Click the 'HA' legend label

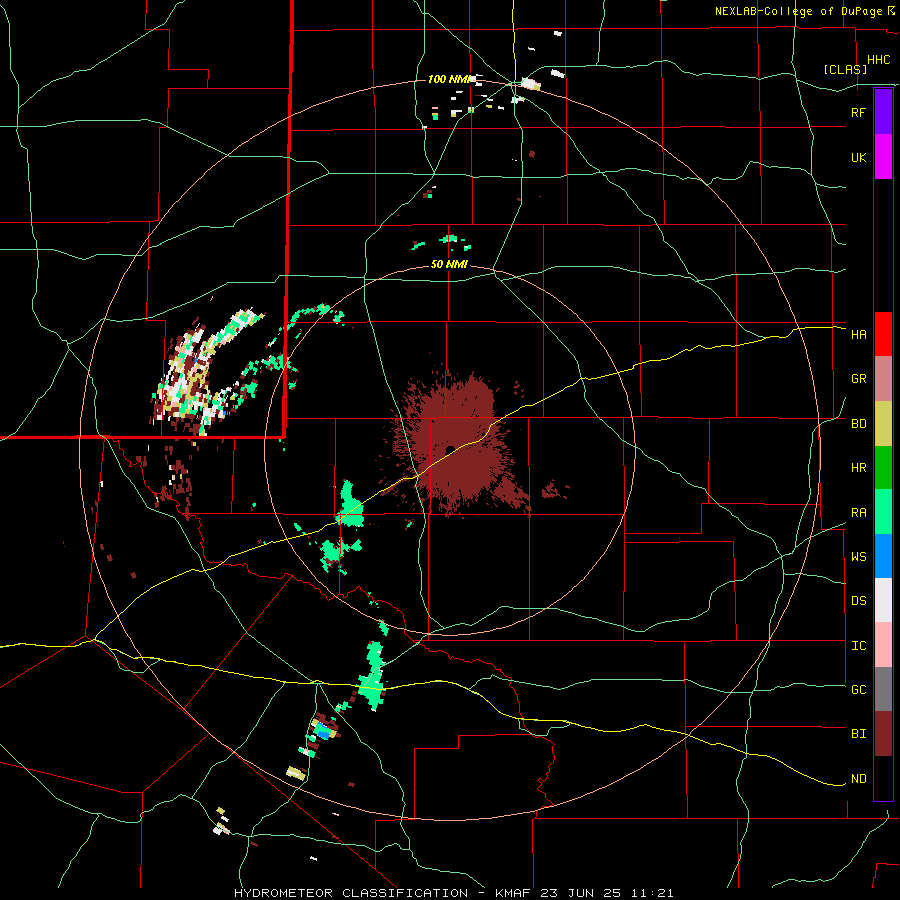858,334
